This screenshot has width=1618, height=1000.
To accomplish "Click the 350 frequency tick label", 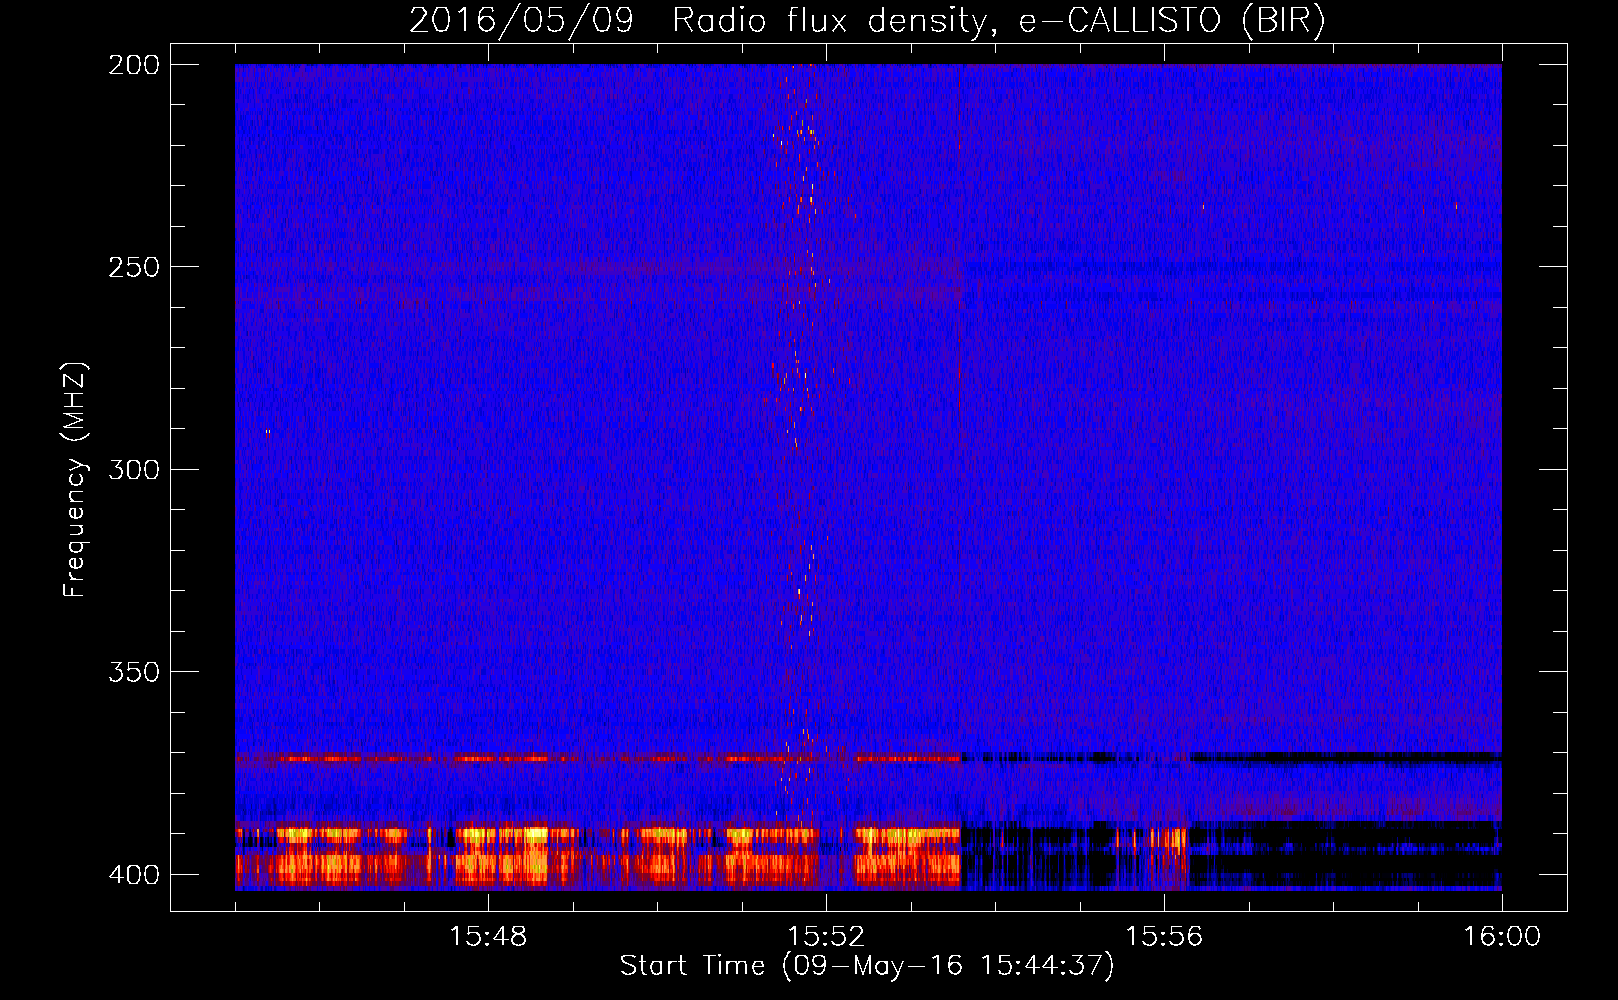I will pyautogui.click(x=134, y=672).
